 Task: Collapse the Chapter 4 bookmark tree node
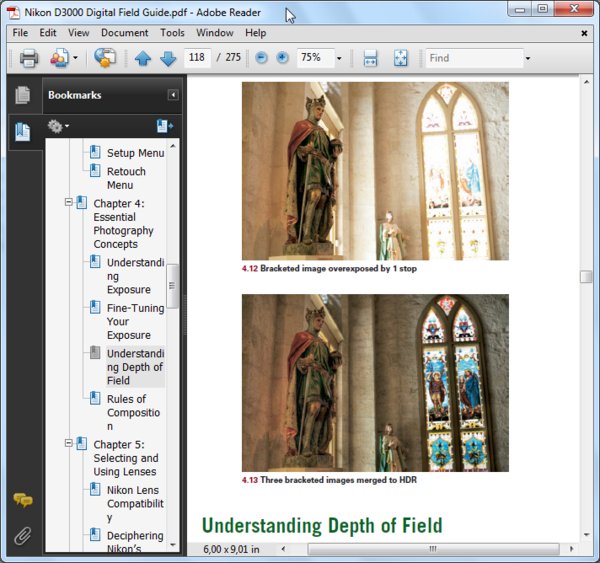click(69, 202)
